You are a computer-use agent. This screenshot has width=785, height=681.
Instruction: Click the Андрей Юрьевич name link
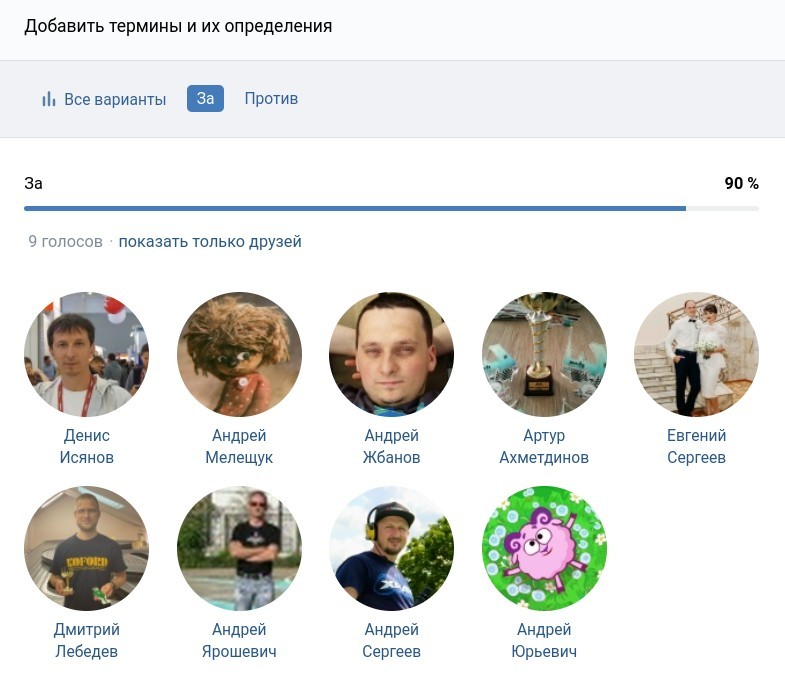point(544,640)
